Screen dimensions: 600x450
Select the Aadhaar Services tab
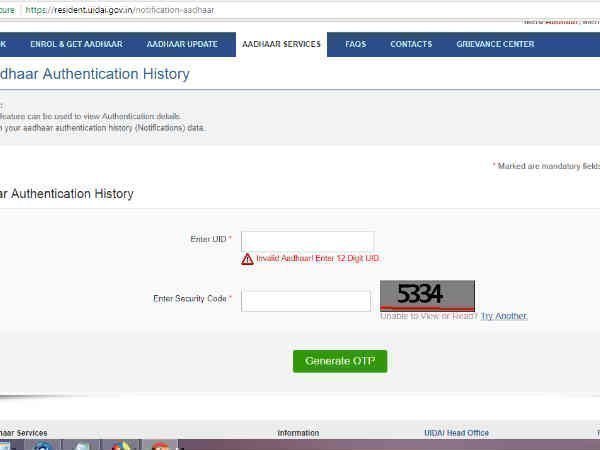pyautogui.click(x=281, y=44)
